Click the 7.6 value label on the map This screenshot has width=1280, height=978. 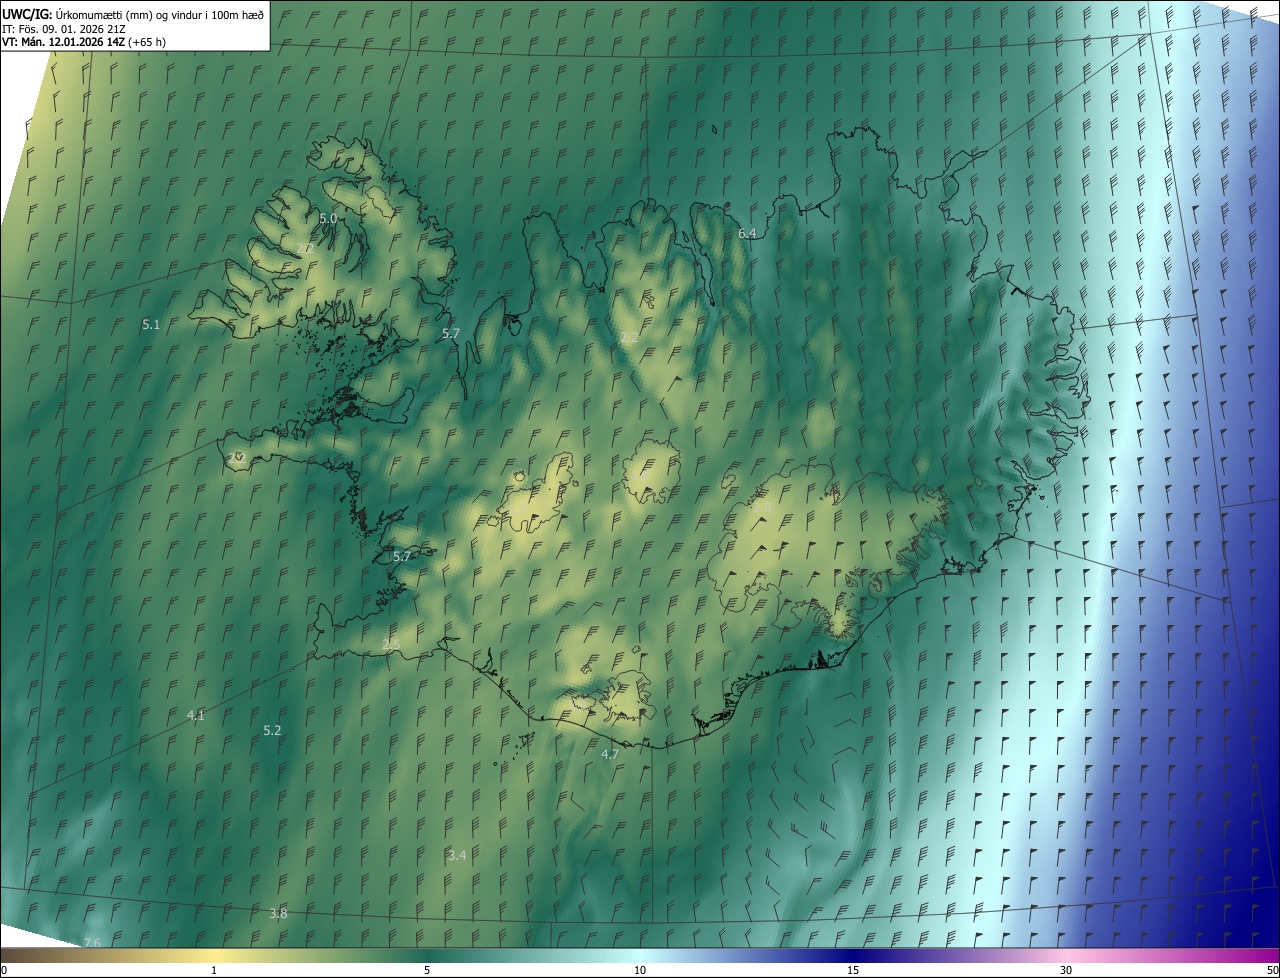tap(92, 943)
